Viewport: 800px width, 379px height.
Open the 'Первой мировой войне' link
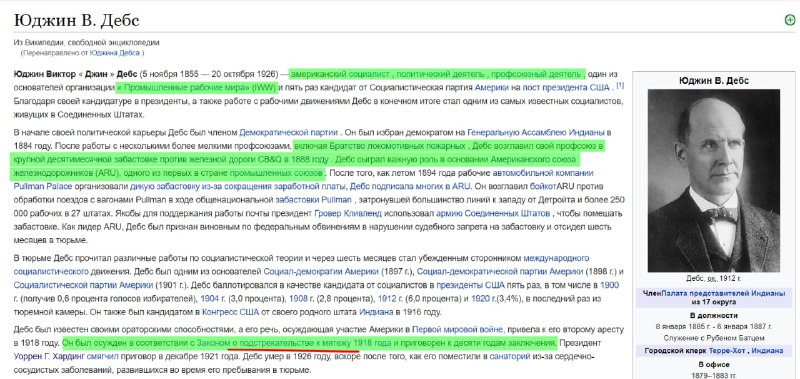coord(458,330)
